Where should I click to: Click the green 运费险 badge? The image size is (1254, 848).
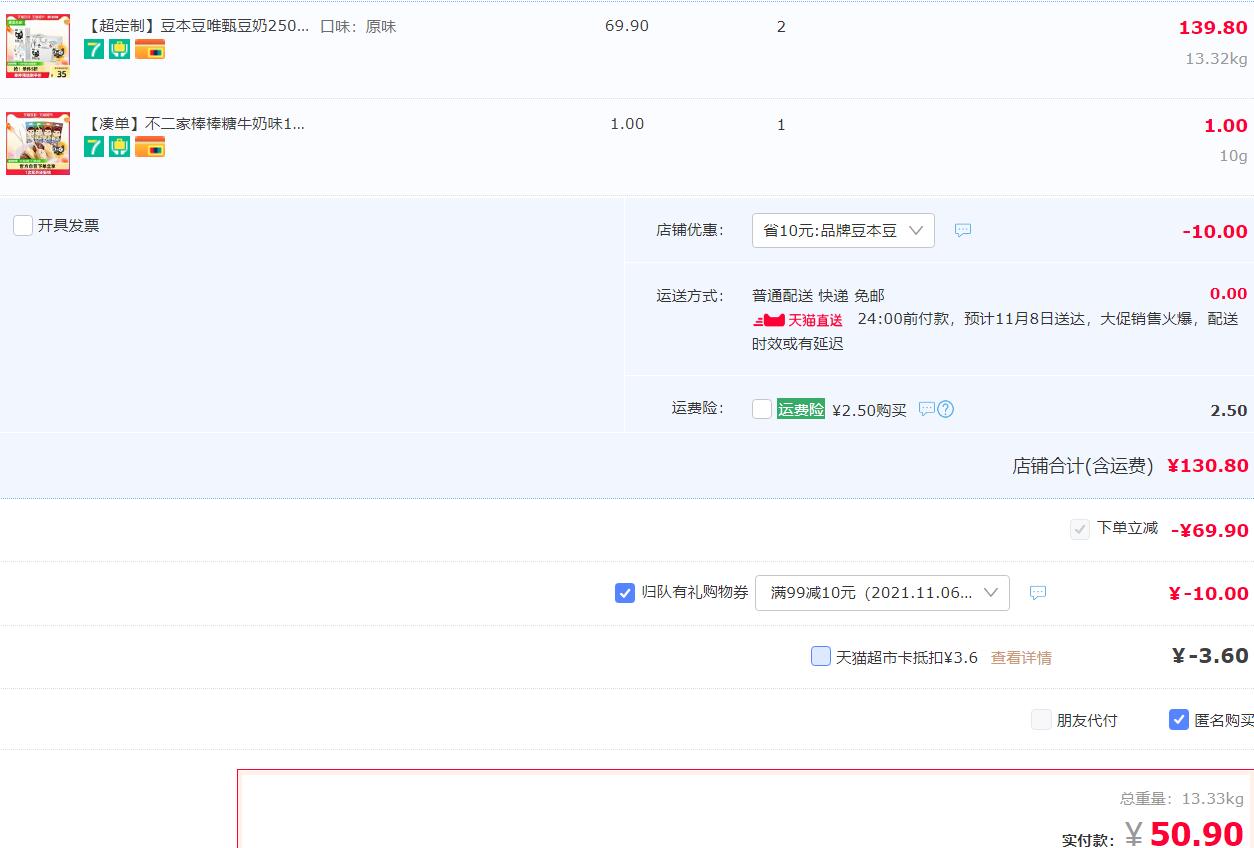point(801,409)
